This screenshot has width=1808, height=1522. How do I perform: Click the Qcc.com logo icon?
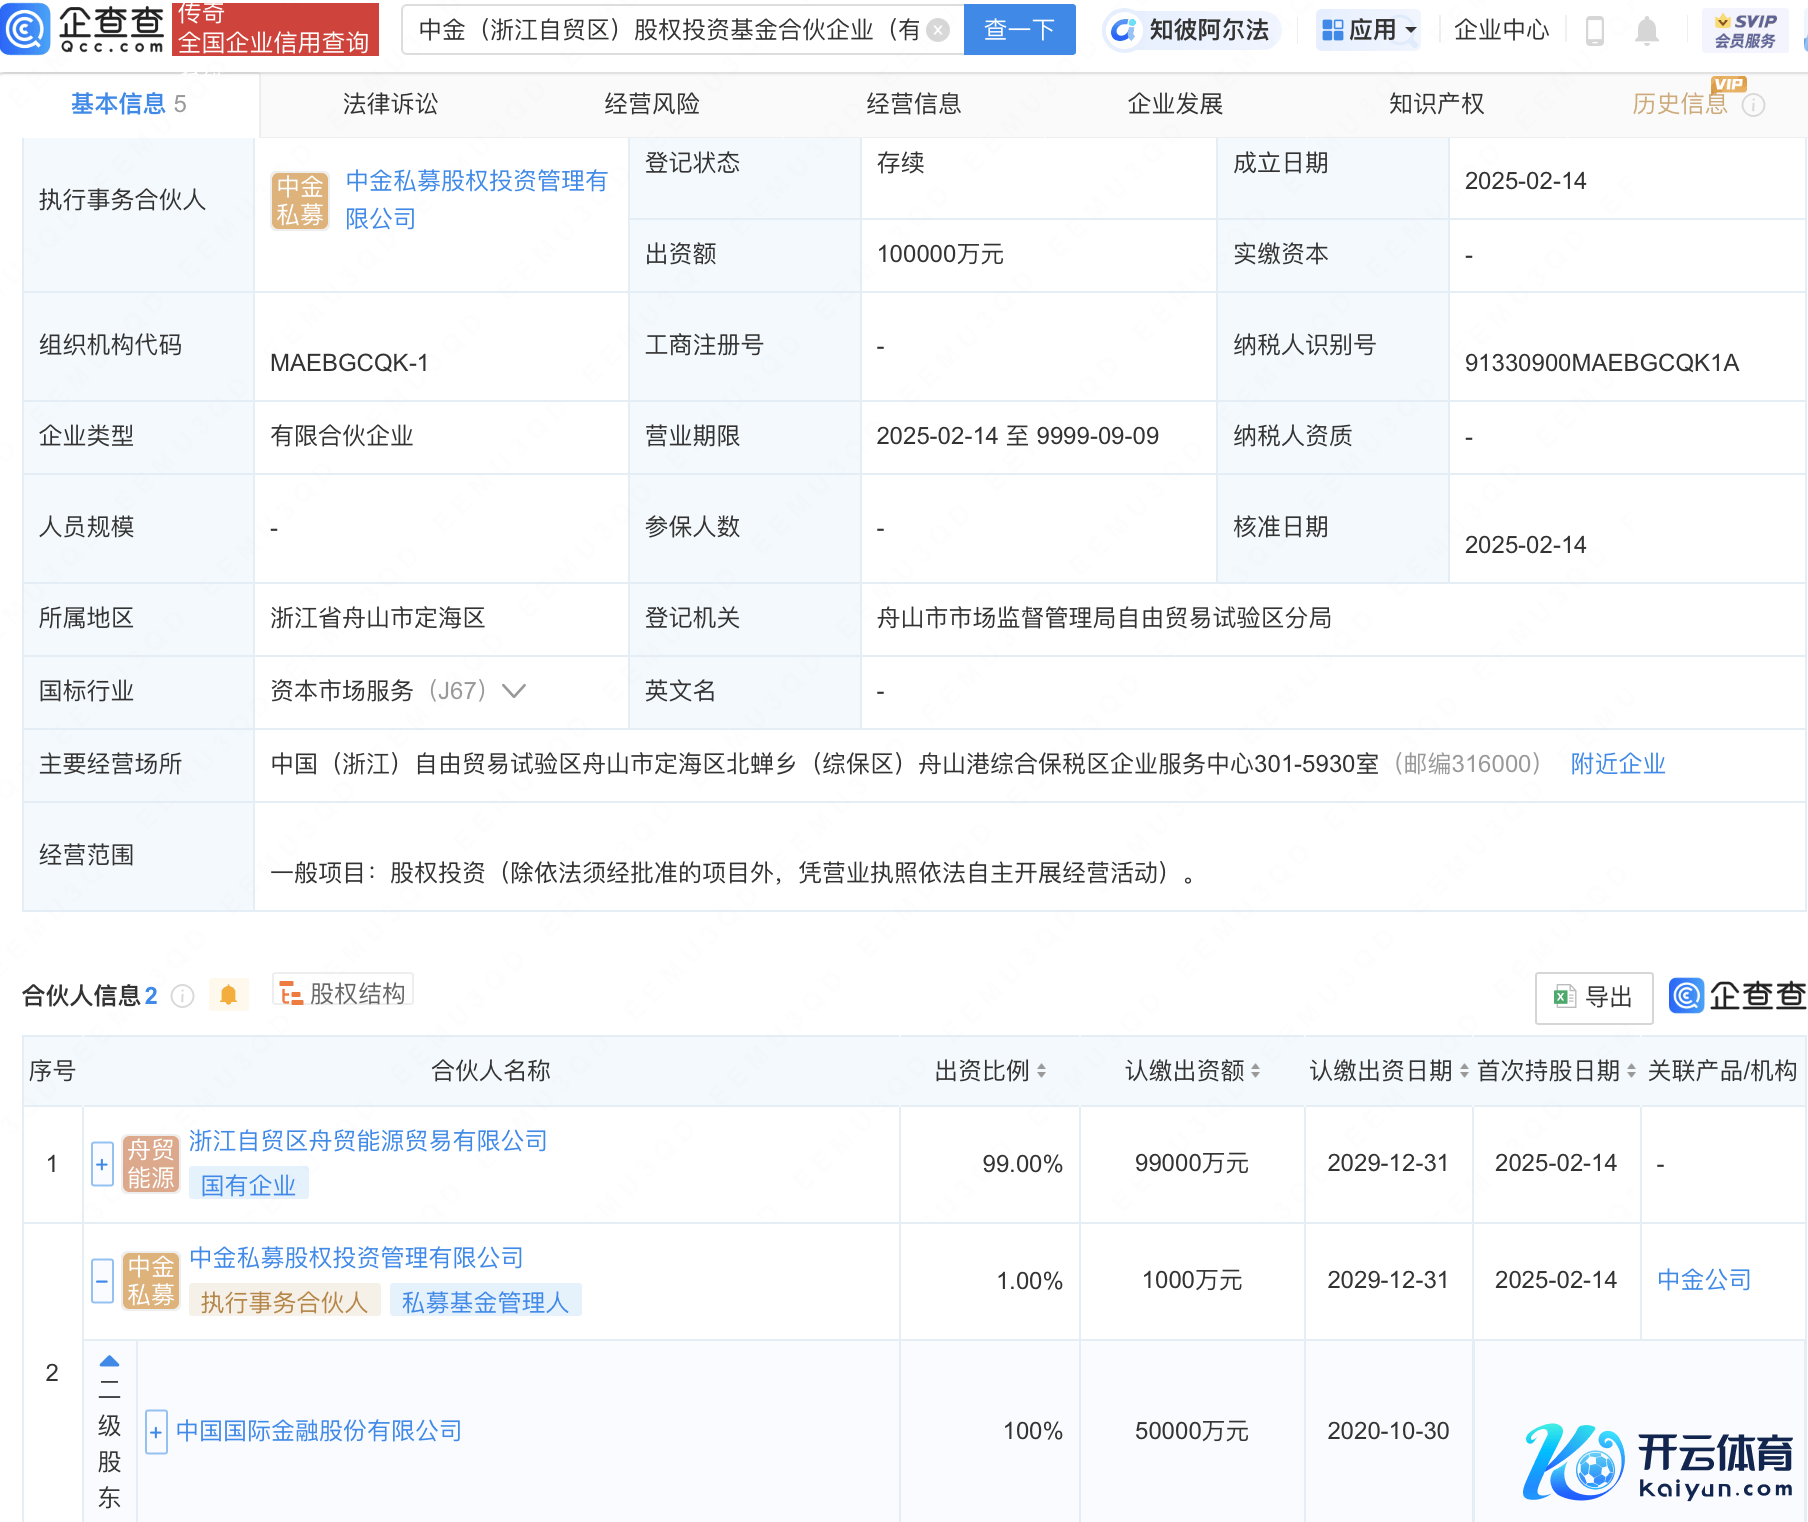click(x=25, y=28)
